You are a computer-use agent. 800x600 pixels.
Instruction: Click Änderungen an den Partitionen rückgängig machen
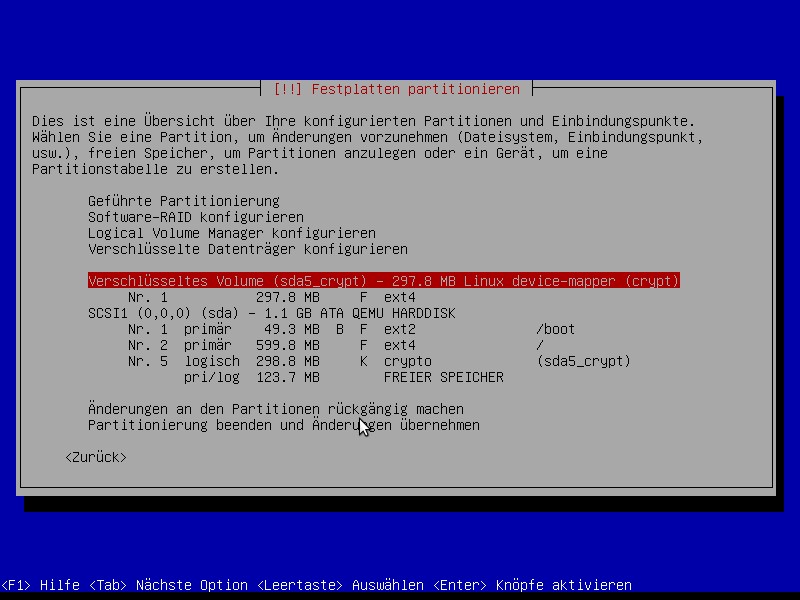click(x=275, y=409)
